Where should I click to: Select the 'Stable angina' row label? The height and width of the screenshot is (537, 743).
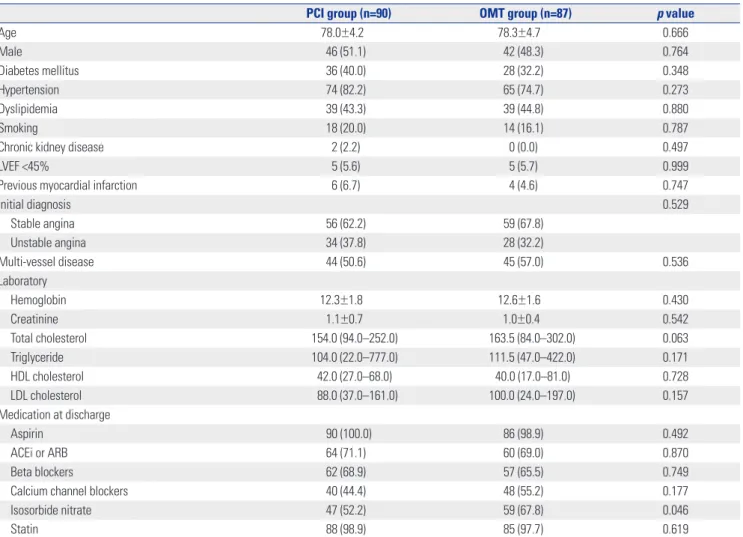point(42,224)
